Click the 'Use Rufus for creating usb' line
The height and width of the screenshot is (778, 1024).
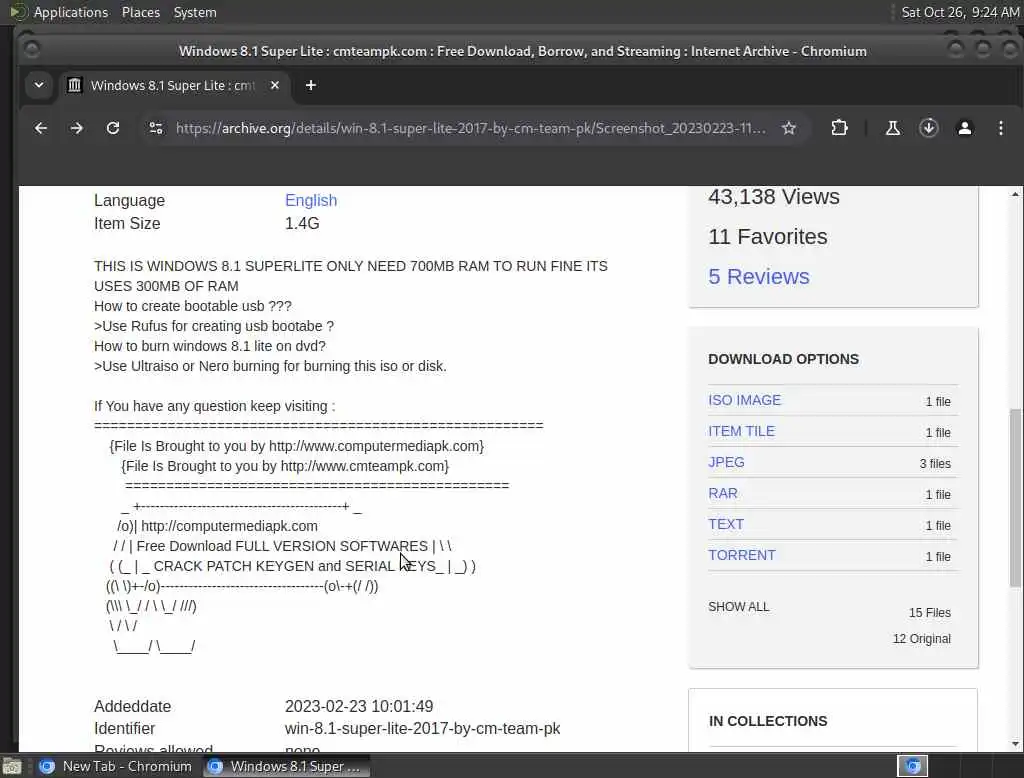pos(214,326)
